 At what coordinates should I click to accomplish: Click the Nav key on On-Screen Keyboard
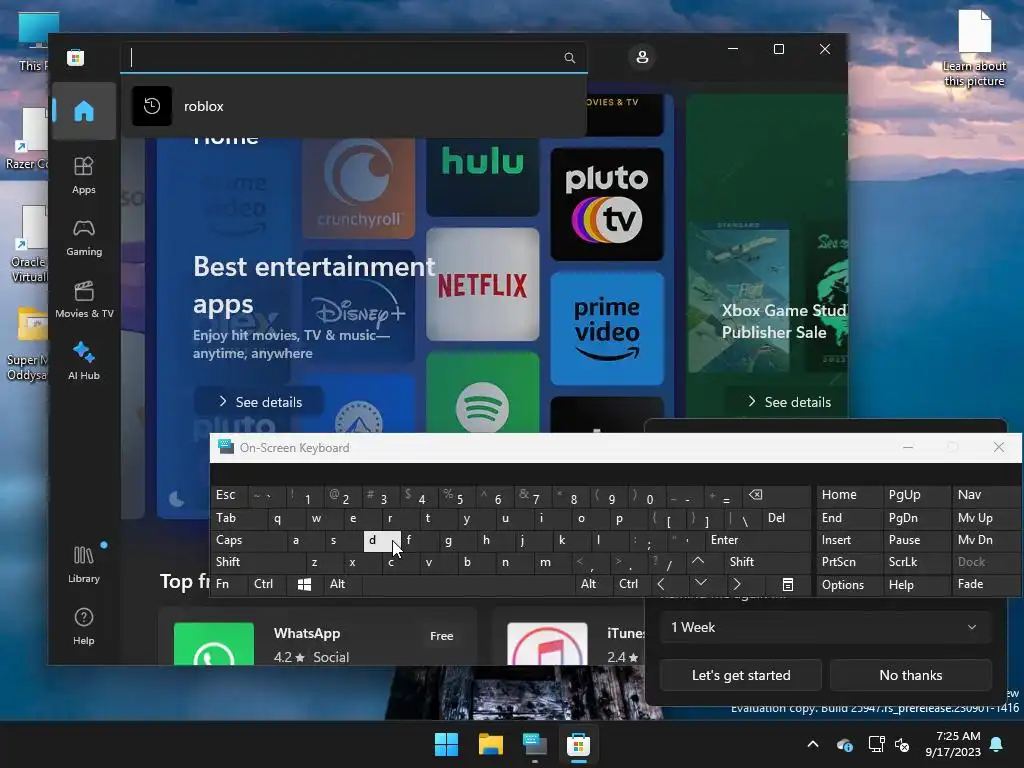coord(985,496)
